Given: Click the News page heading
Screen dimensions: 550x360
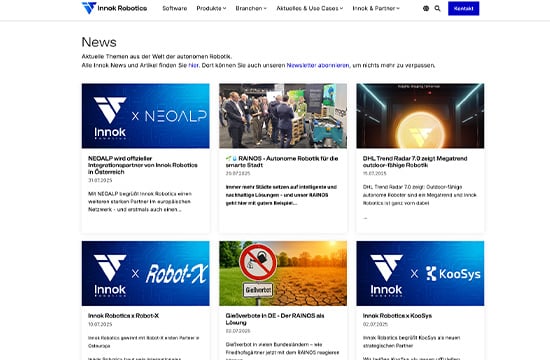Looking at the screenshot, I should pos(99,42).
